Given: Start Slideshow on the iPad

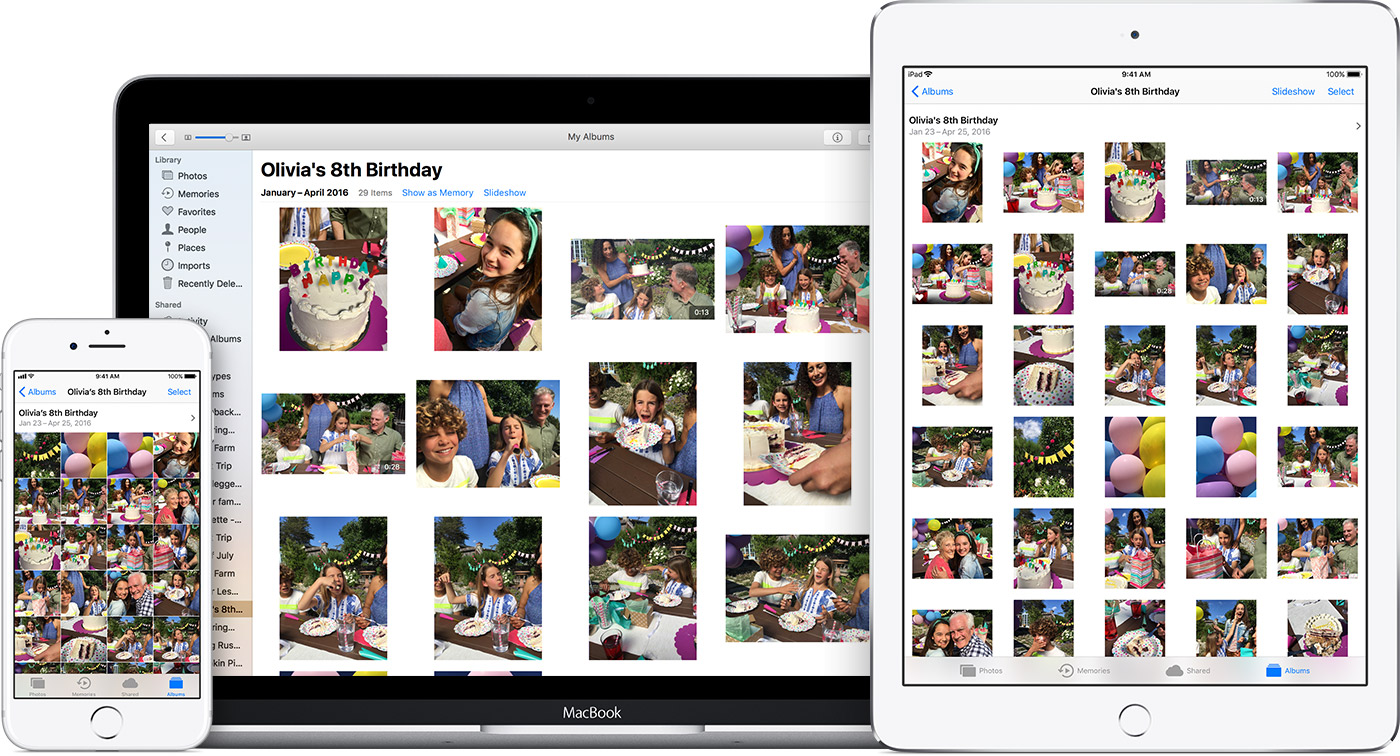Looking at the screenshot, I should point(1293,91).
